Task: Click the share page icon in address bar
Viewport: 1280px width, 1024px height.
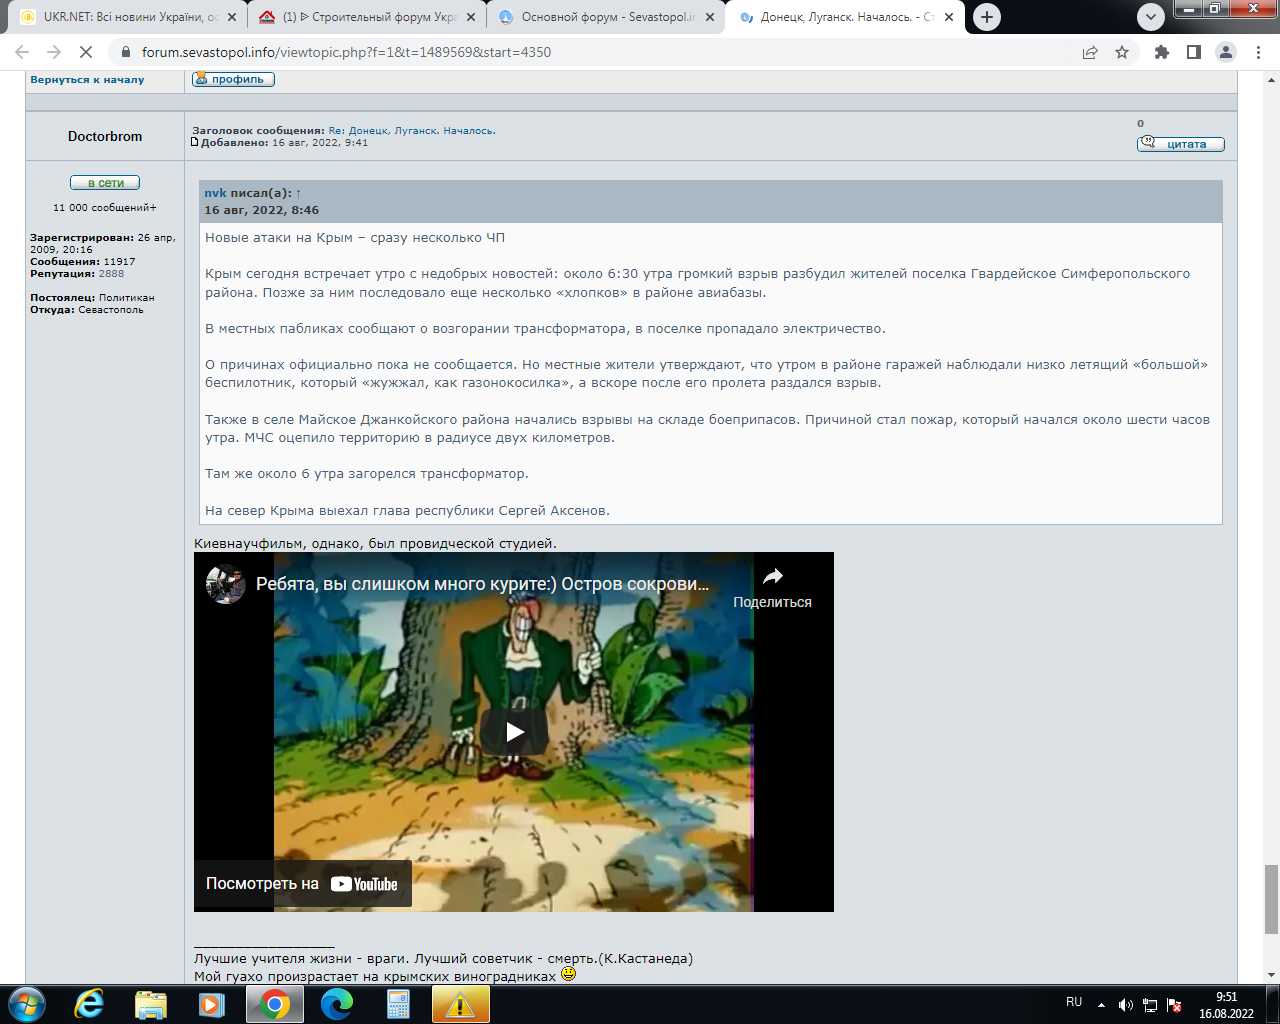Action: (x=1090, y=52)
